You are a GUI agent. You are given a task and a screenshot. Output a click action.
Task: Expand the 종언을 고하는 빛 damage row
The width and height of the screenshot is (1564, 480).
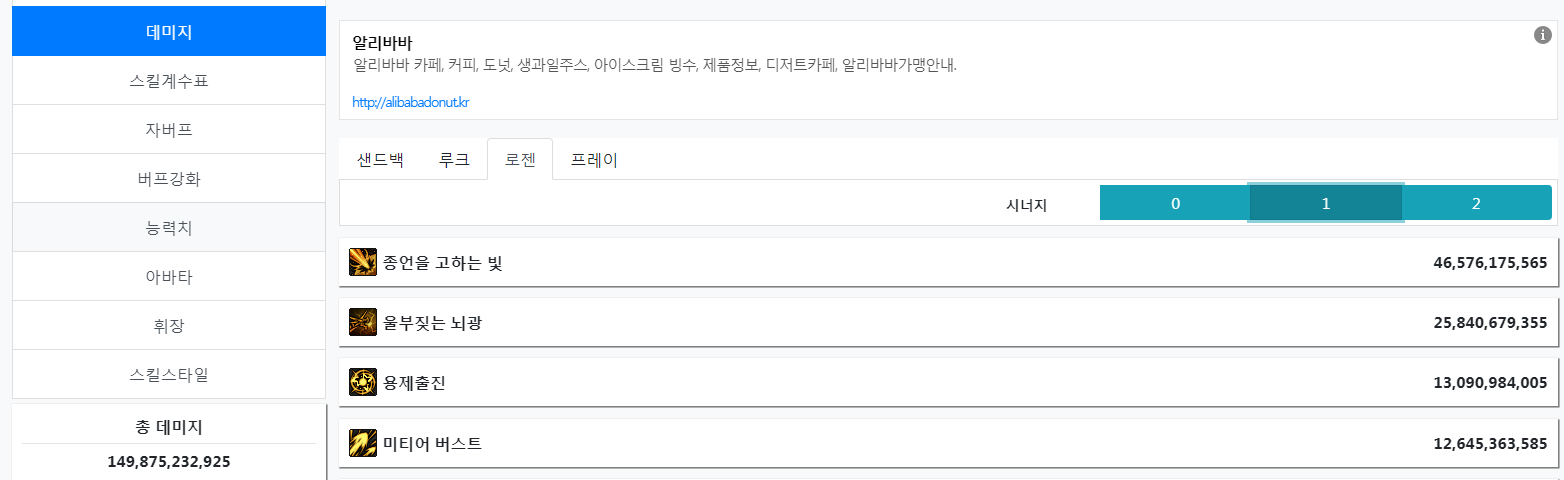(948, 262)
